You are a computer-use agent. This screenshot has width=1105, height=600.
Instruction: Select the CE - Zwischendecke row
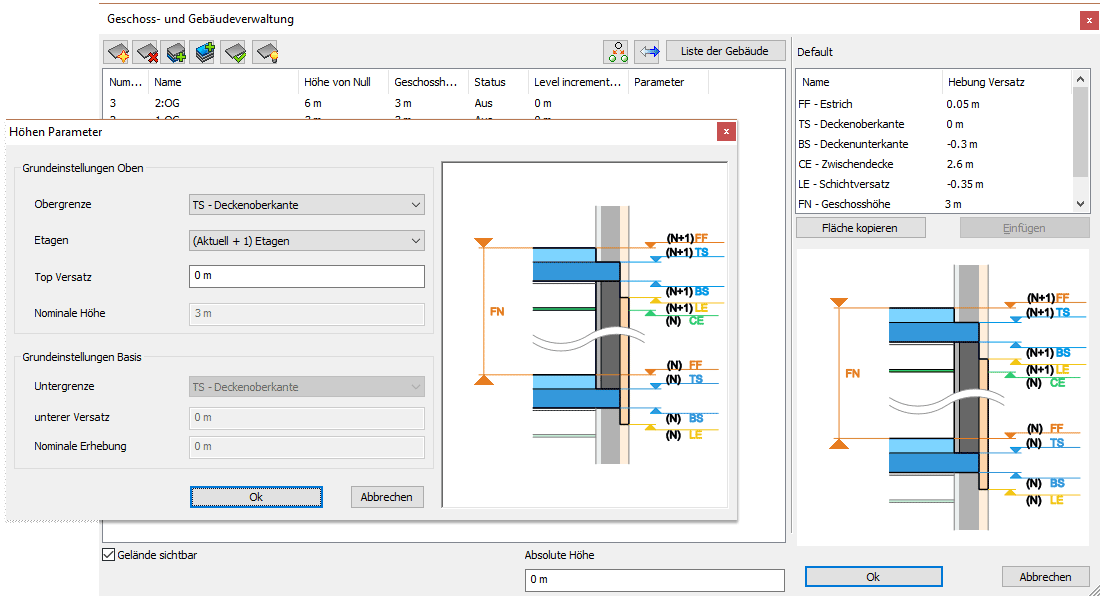pos(934,164)
